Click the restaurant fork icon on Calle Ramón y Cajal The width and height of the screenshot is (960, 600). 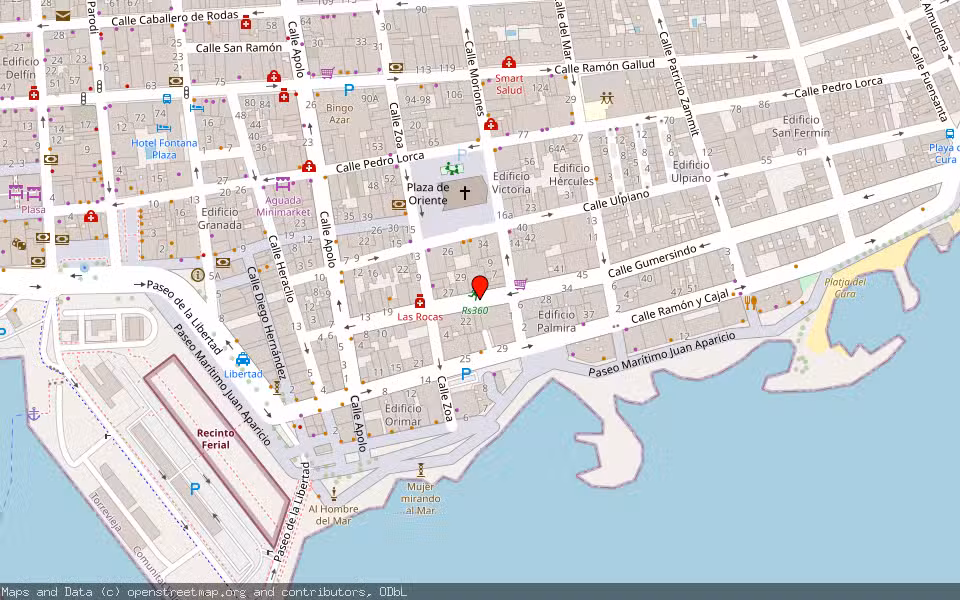(x=750, y=302)
